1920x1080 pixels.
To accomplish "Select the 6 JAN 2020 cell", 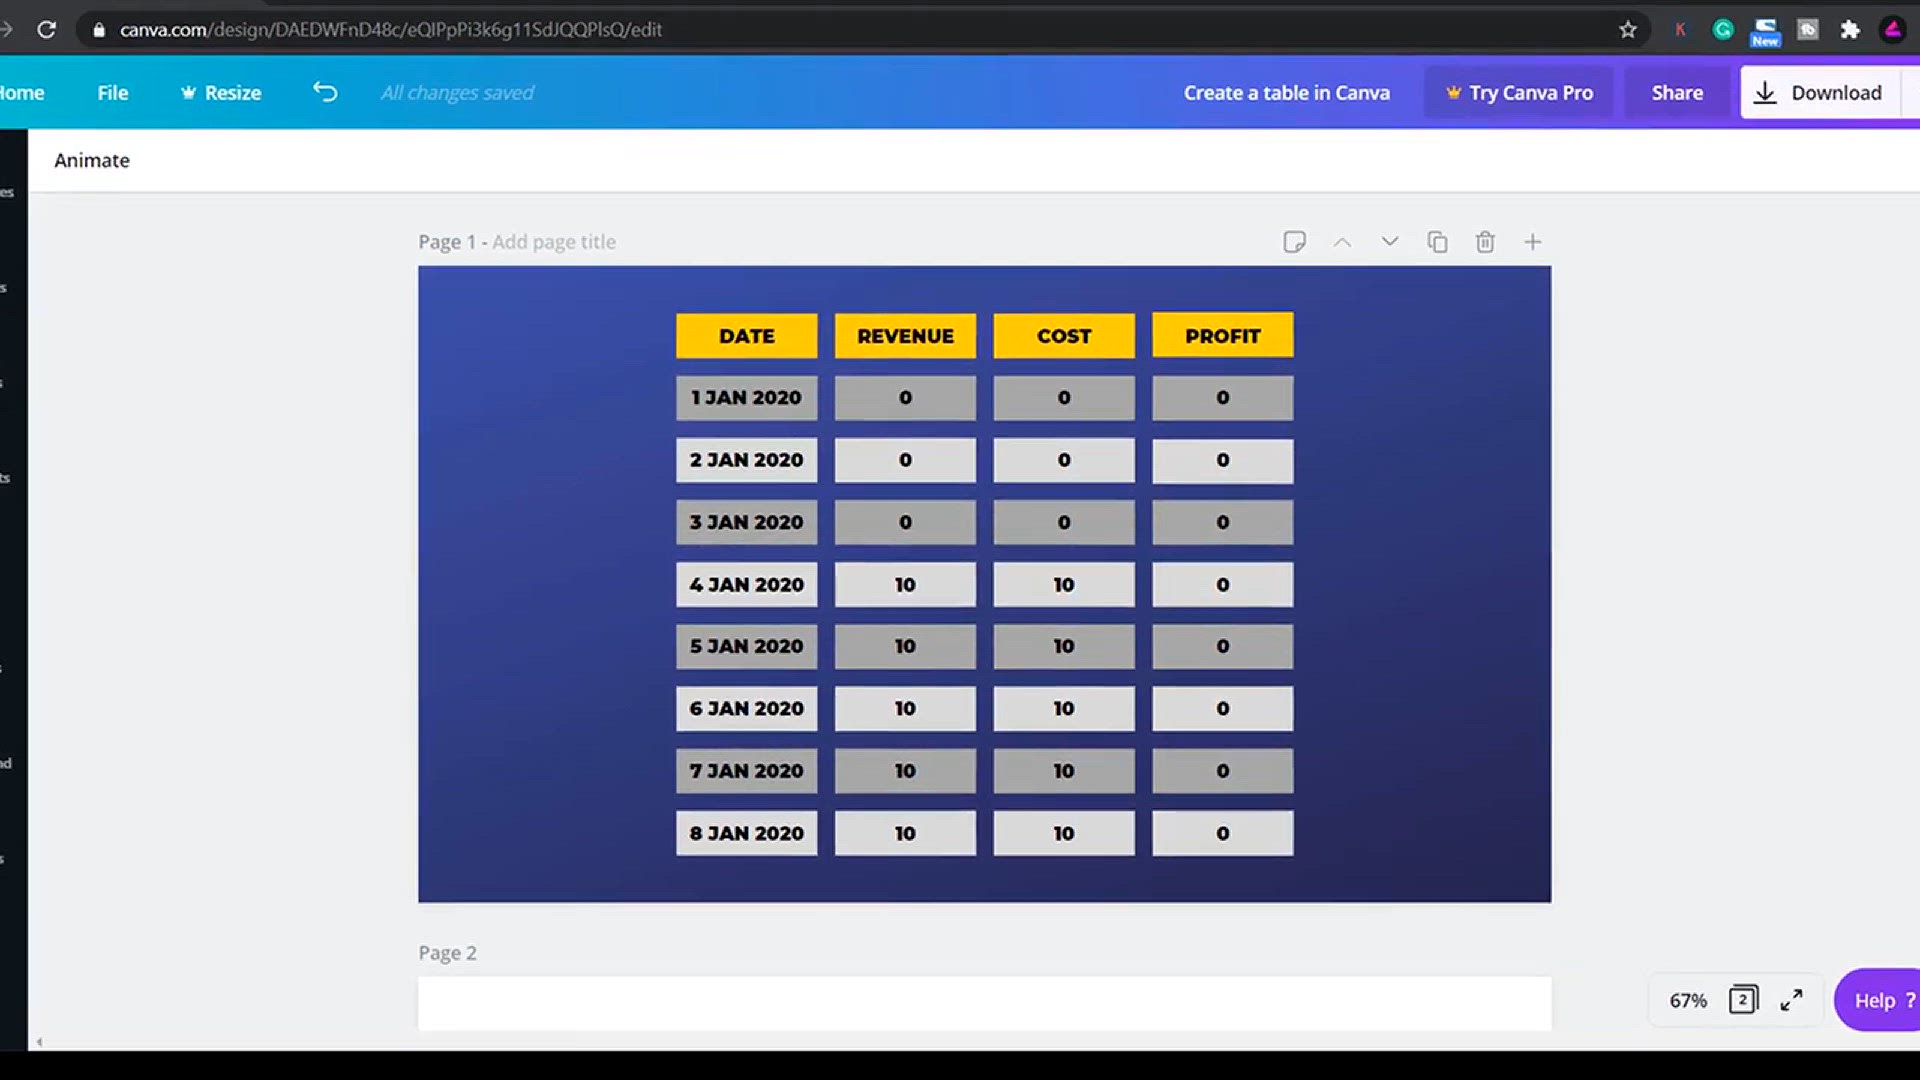I will [x=747, y=708].
